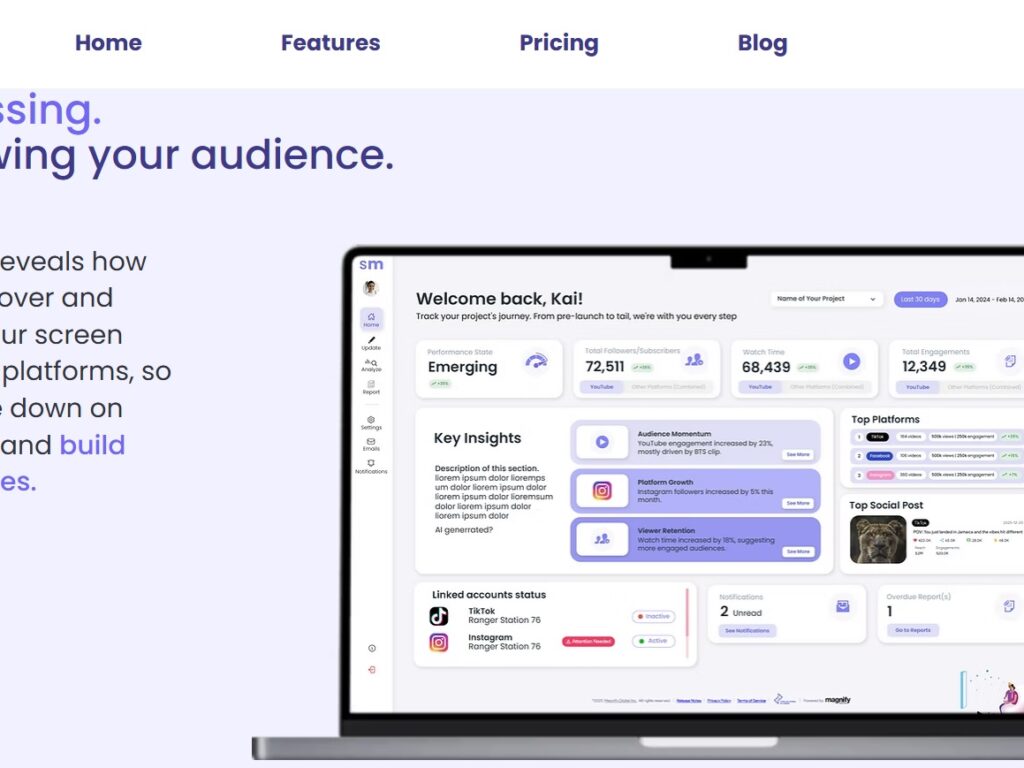Open the Features nav link
The height and width of the screenshot is (768, 1024).
tap(330, 42)
